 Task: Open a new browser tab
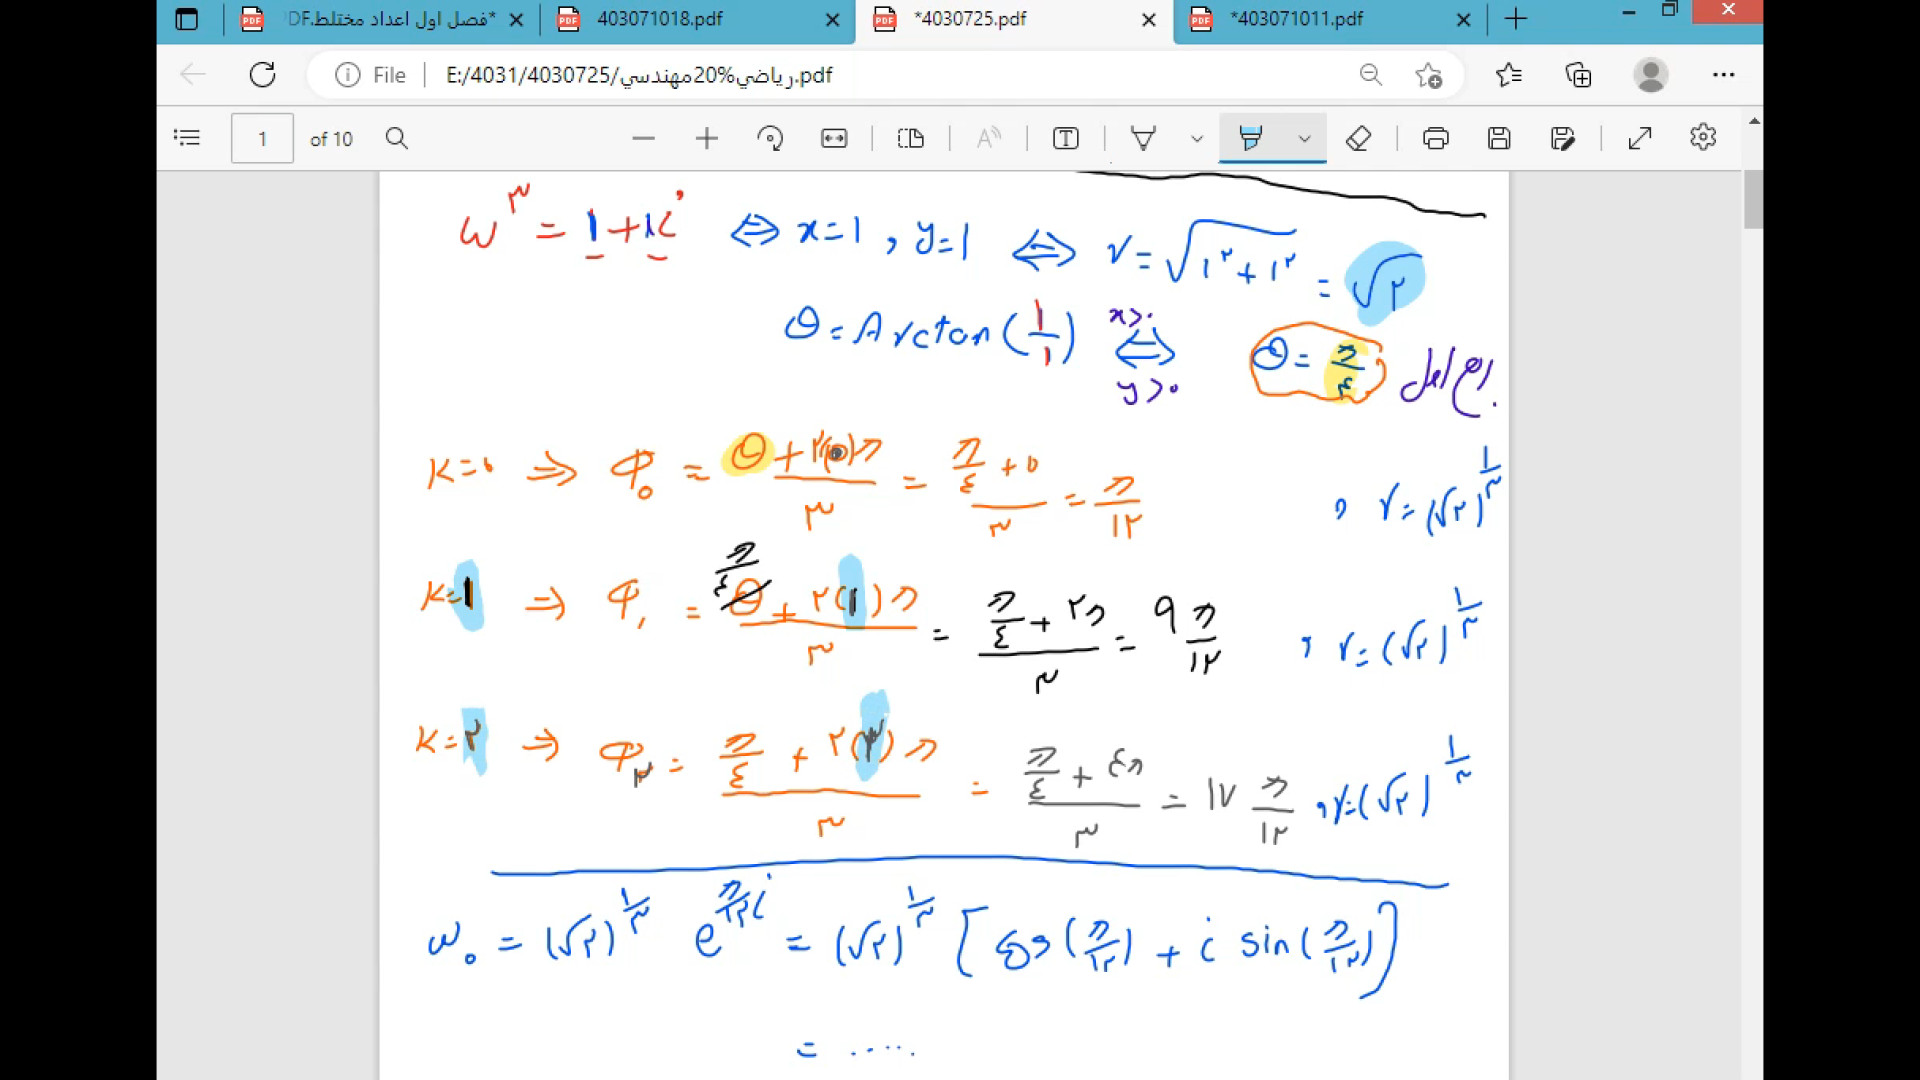point(1516,19)
